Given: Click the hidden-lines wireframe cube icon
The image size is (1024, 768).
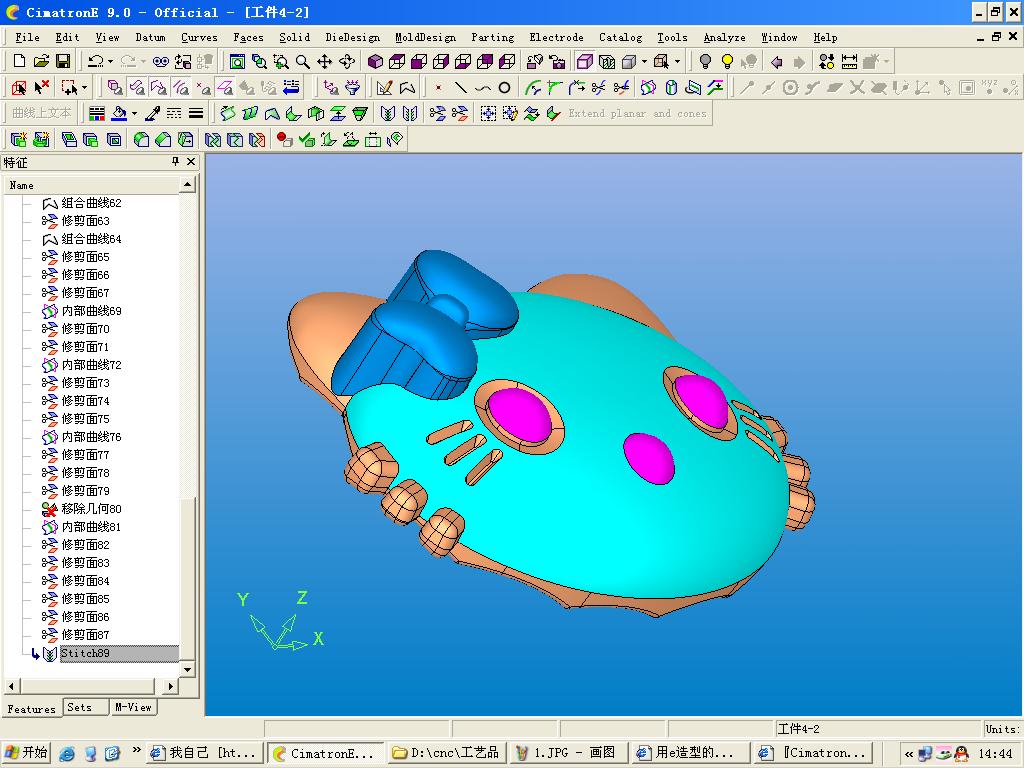Looking at the screenshot, I should tap(607, 61).
